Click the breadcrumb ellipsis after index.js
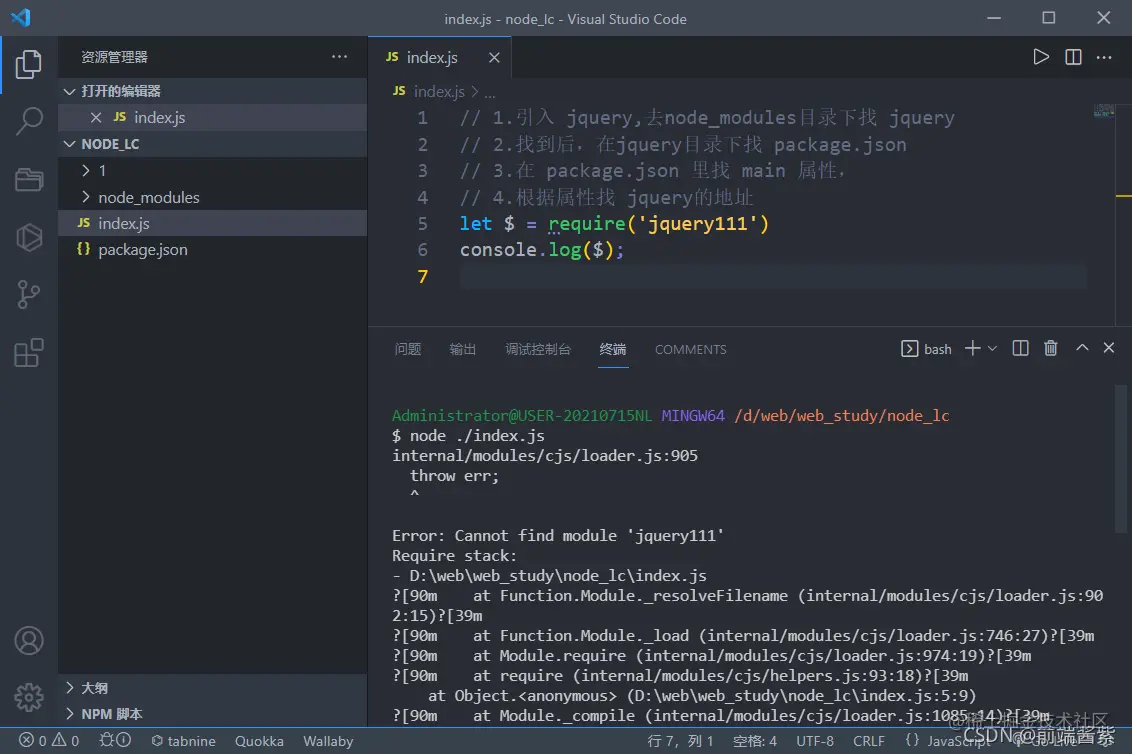The height and width of the screenshot is (754, 1132). click(490, 92)
